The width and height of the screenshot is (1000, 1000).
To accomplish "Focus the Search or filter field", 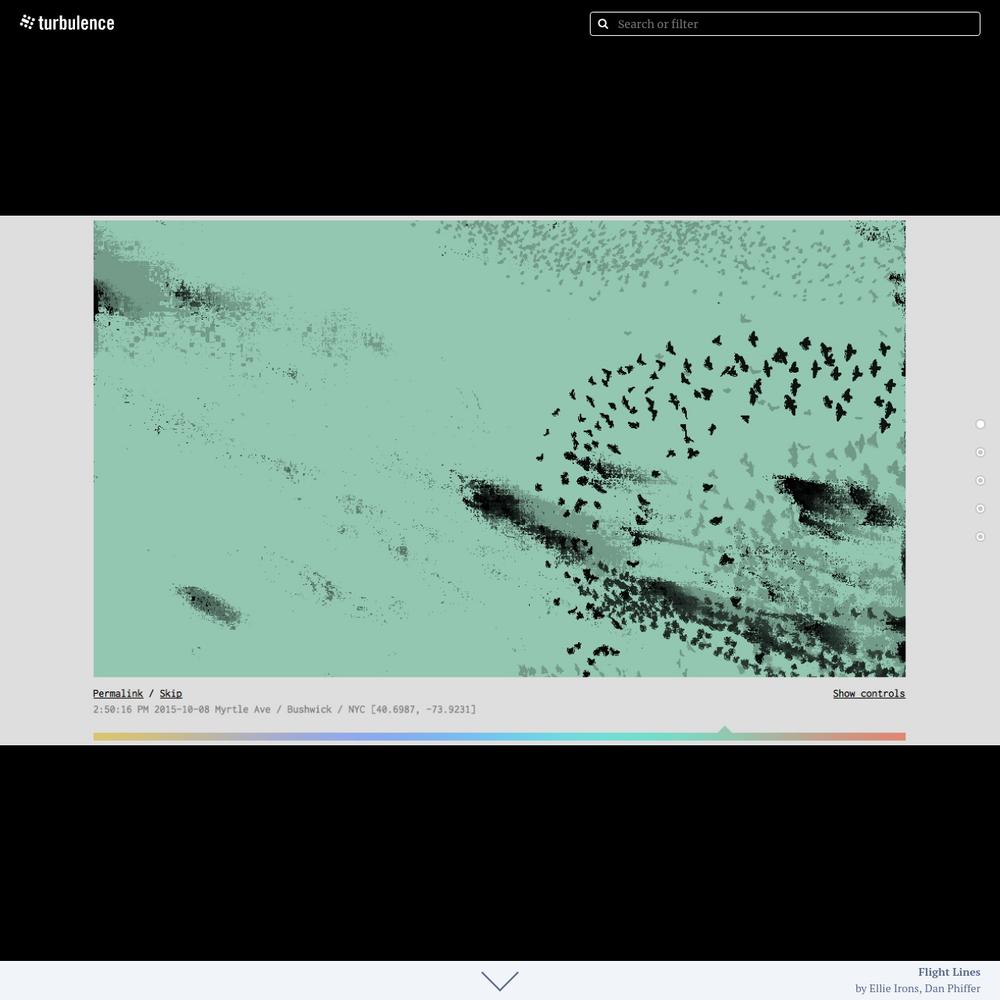I will tap(784, 24).
